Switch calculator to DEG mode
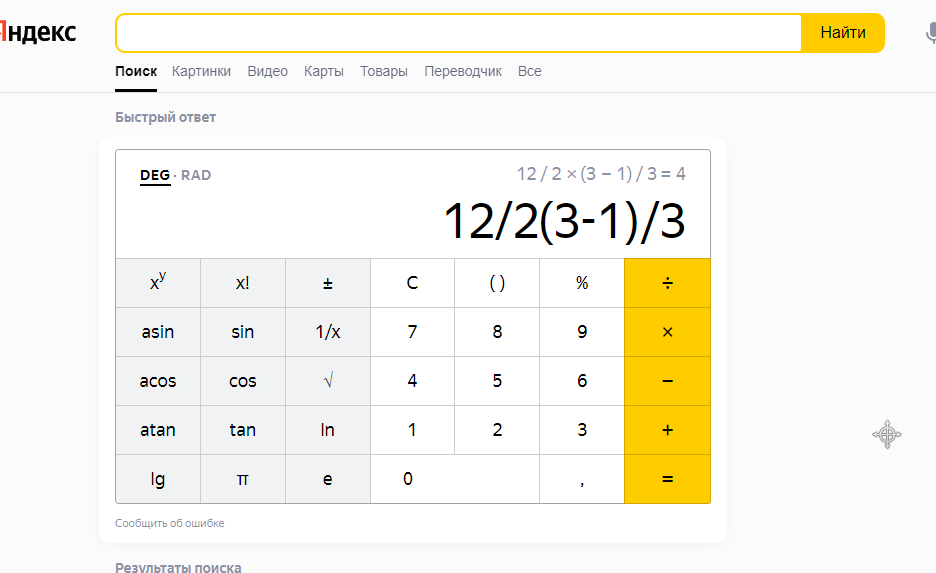This screenshot has width=936, height=573. point(155,175)
